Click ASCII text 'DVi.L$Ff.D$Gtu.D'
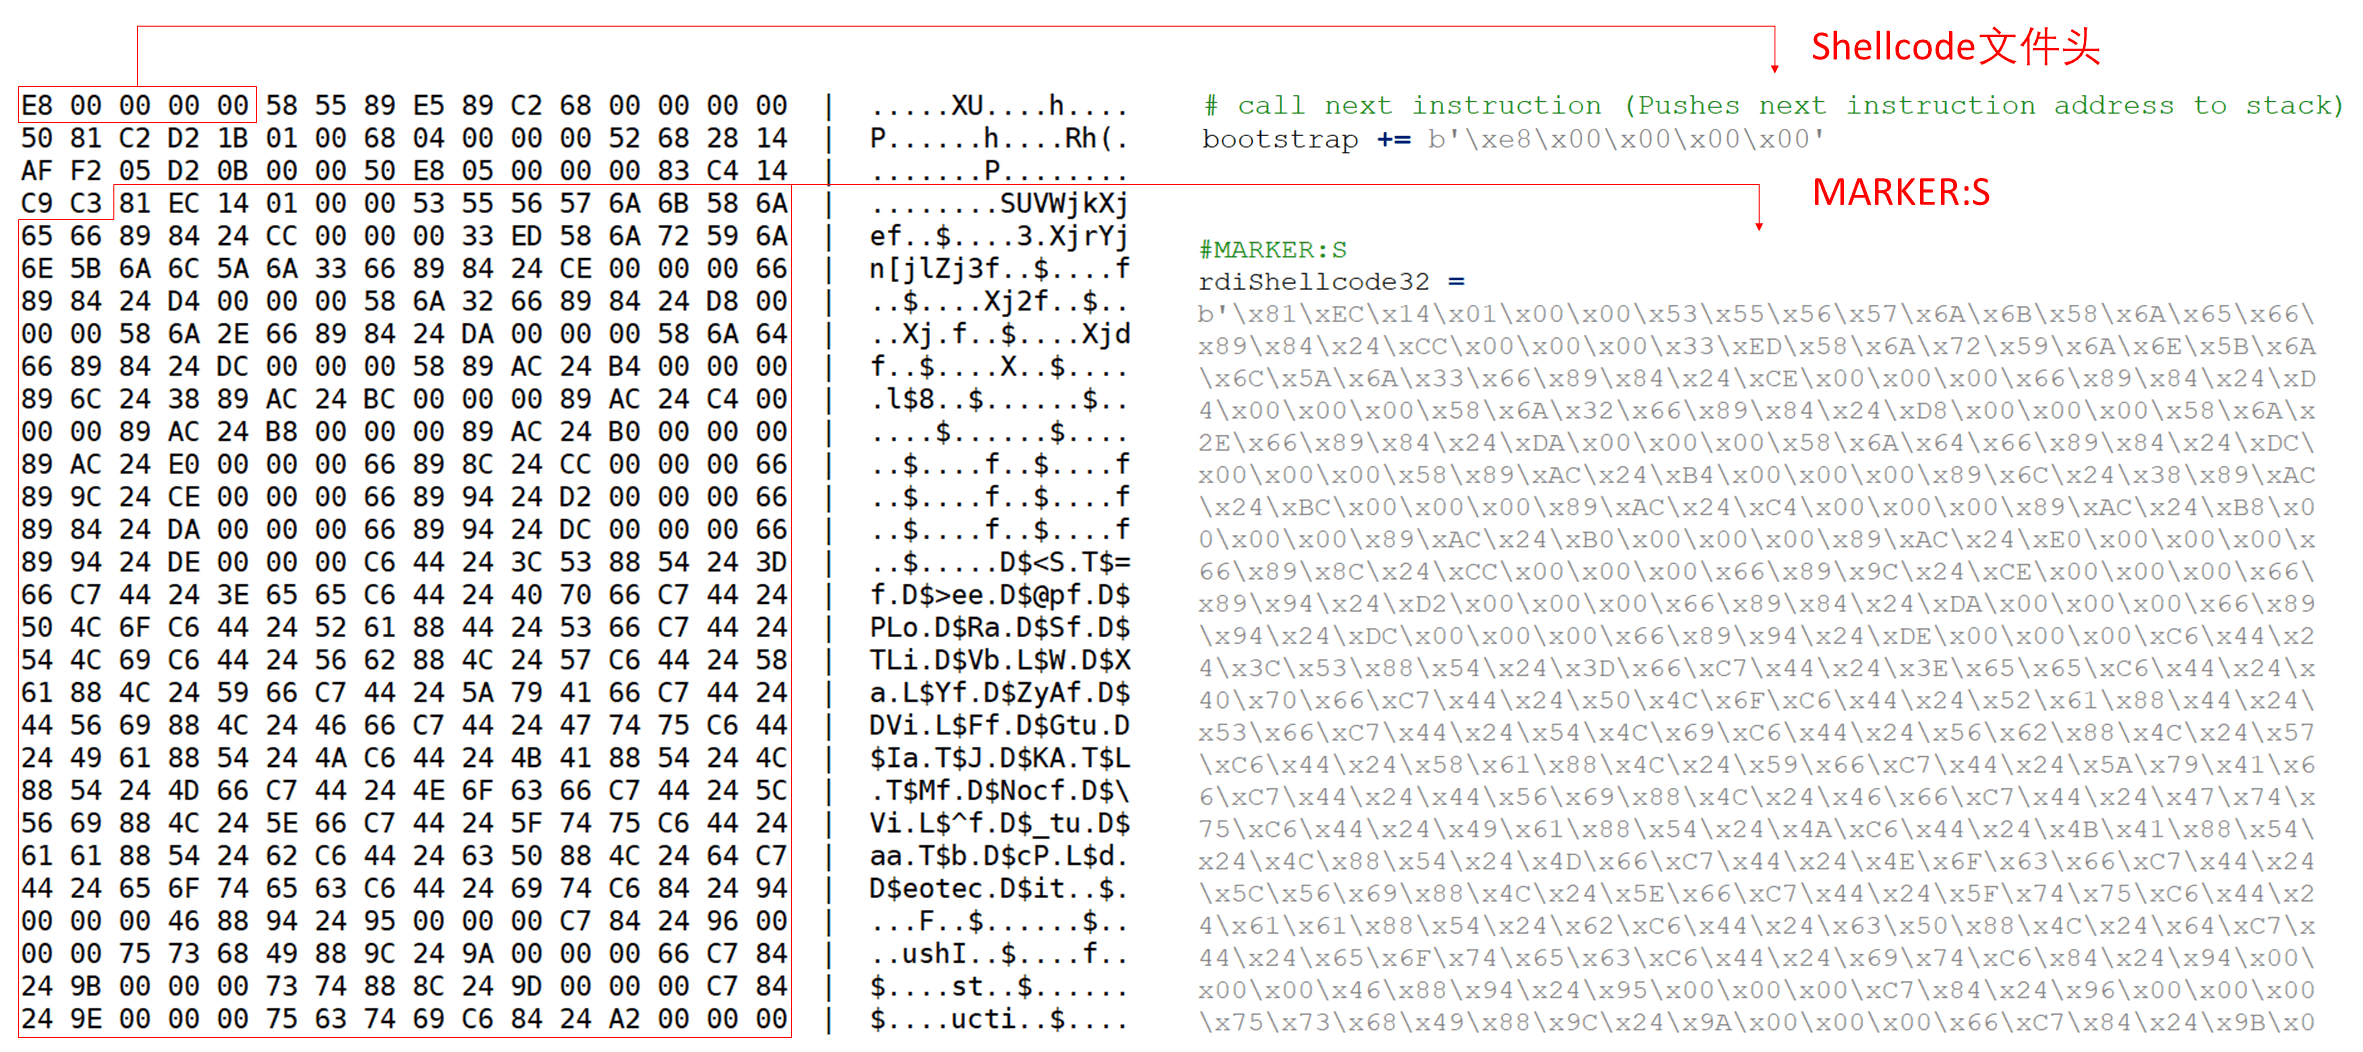The image size is (2363, 1052). [999, 725]
